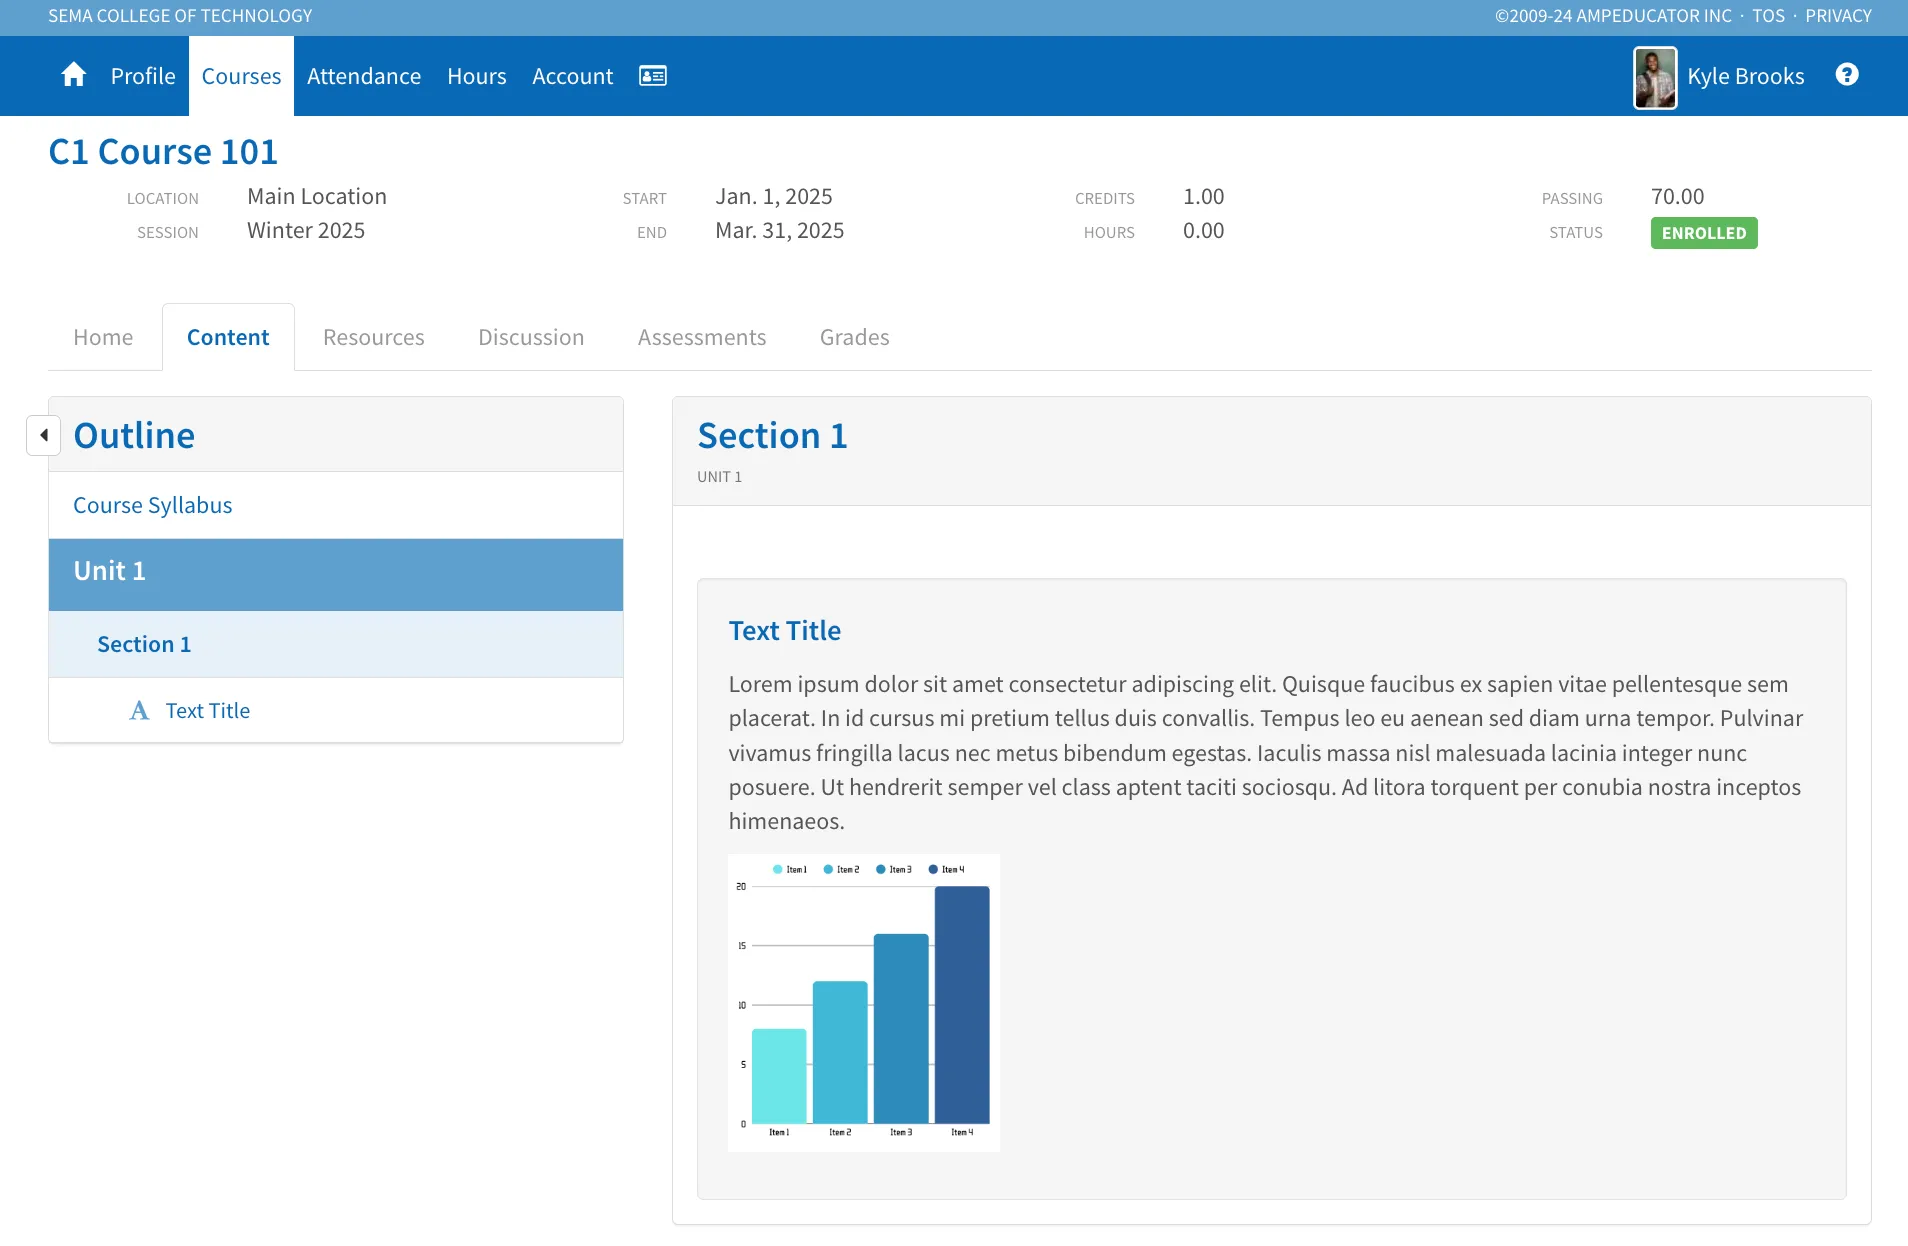Click the text type icon beside Text Title

point(139,710)
